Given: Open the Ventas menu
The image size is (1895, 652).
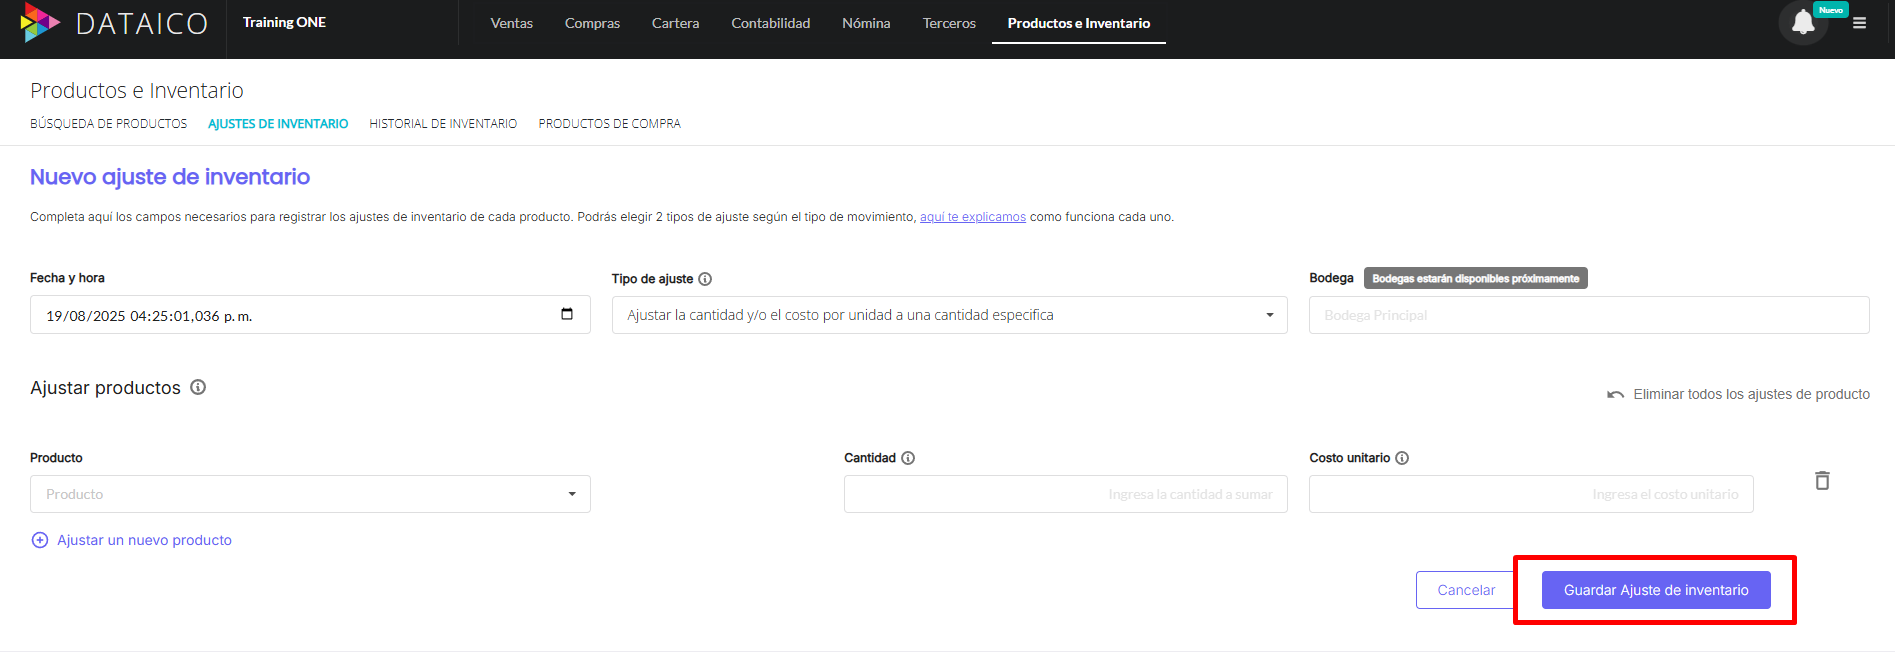Looking at the screenshot, I should (x=511, y=23).
